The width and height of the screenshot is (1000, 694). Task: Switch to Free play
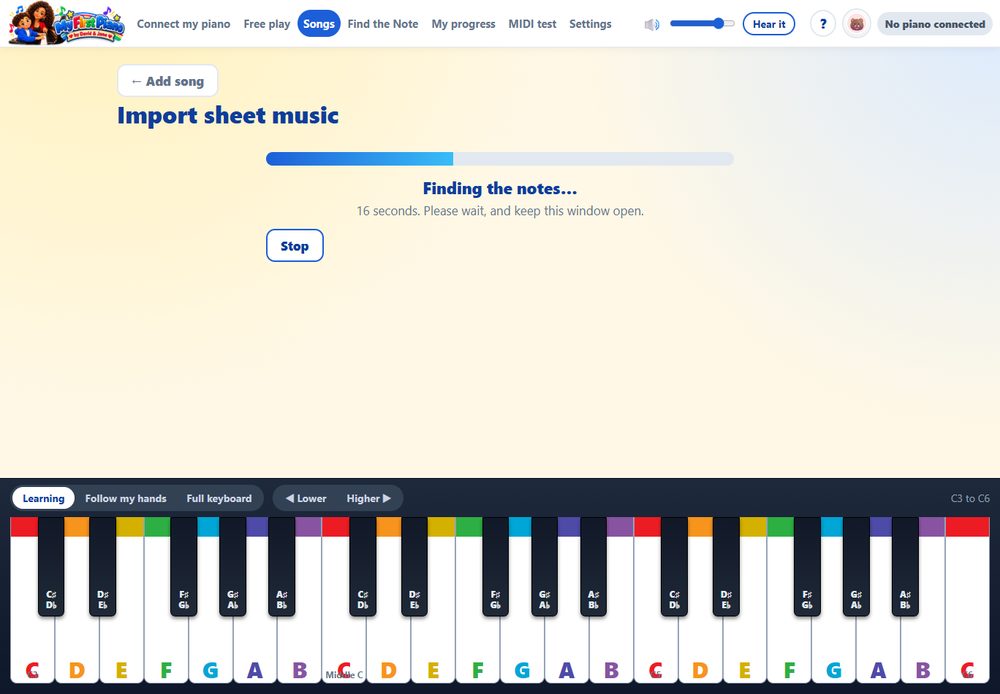pyautogui.click(x=267, y=24)
